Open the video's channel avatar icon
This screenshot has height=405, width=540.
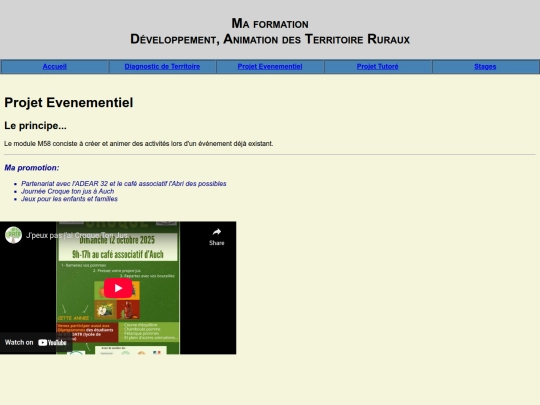pyautogui.click(x=13, y=235)
